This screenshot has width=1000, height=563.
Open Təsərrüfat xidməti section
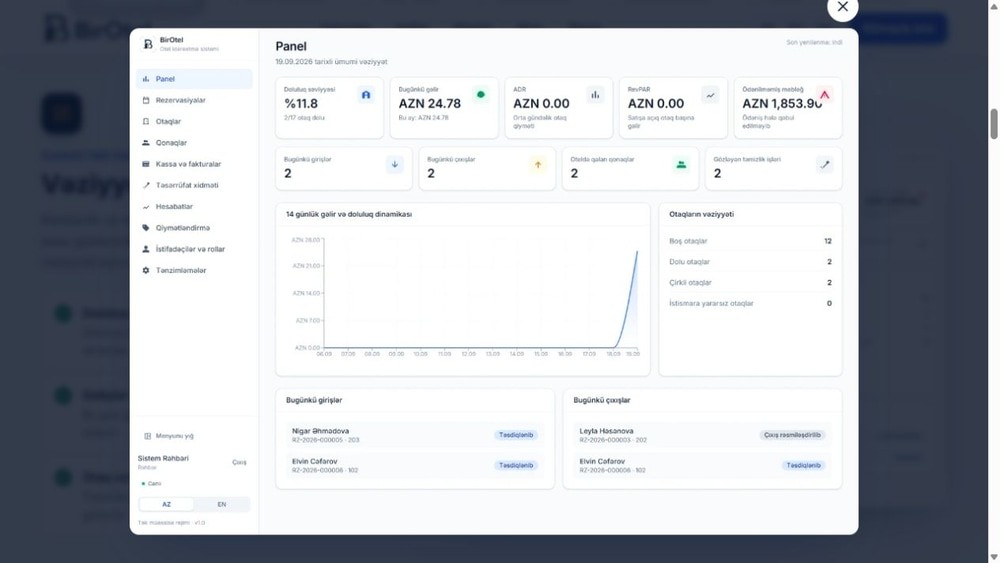click(194, 185)
